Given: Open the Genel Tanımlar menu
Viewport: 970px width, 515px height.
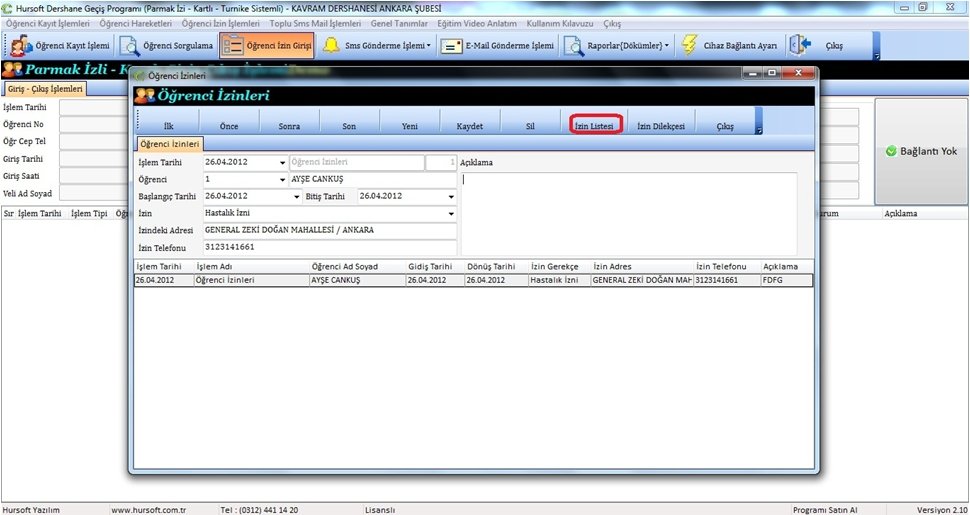Looking at the screenshot, I should coord(400,23).
